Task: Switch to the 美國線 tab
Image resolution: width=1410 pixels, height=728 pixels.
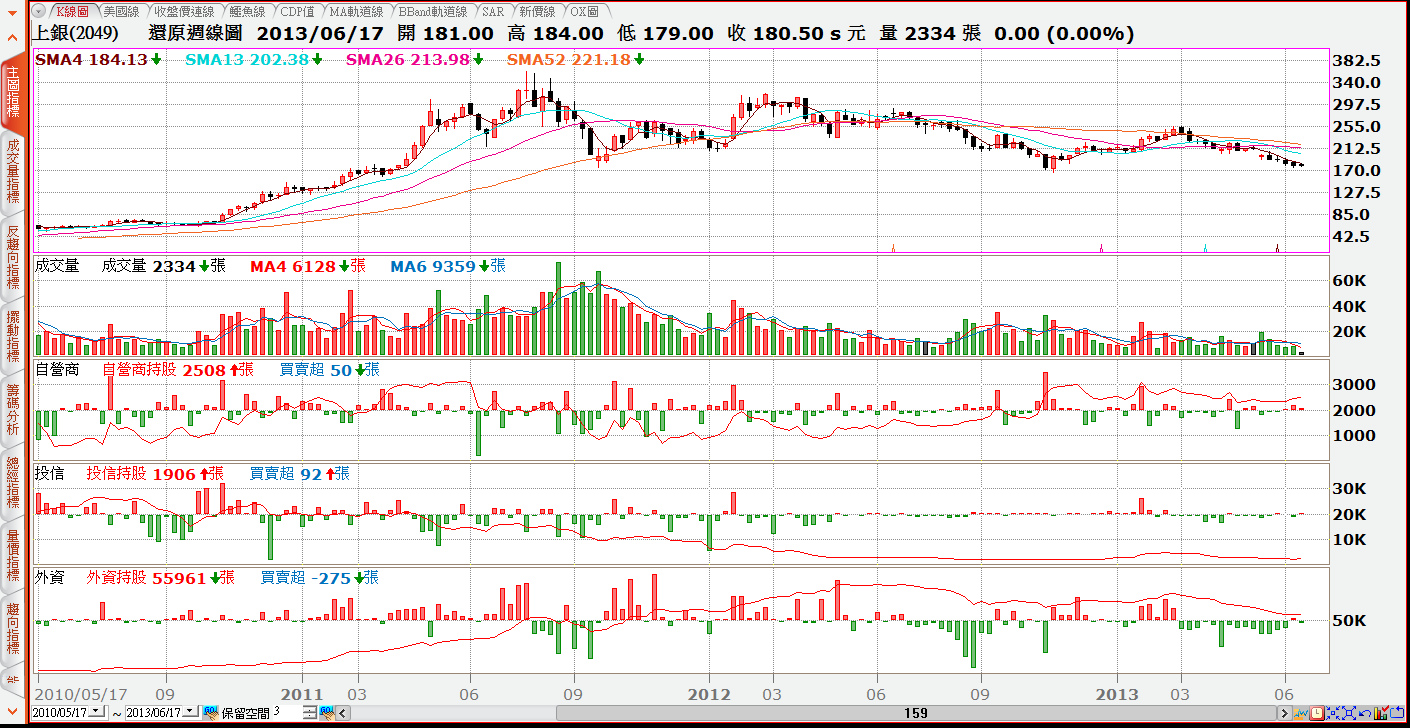Action: pyautogui.click(x=121, y=11)
